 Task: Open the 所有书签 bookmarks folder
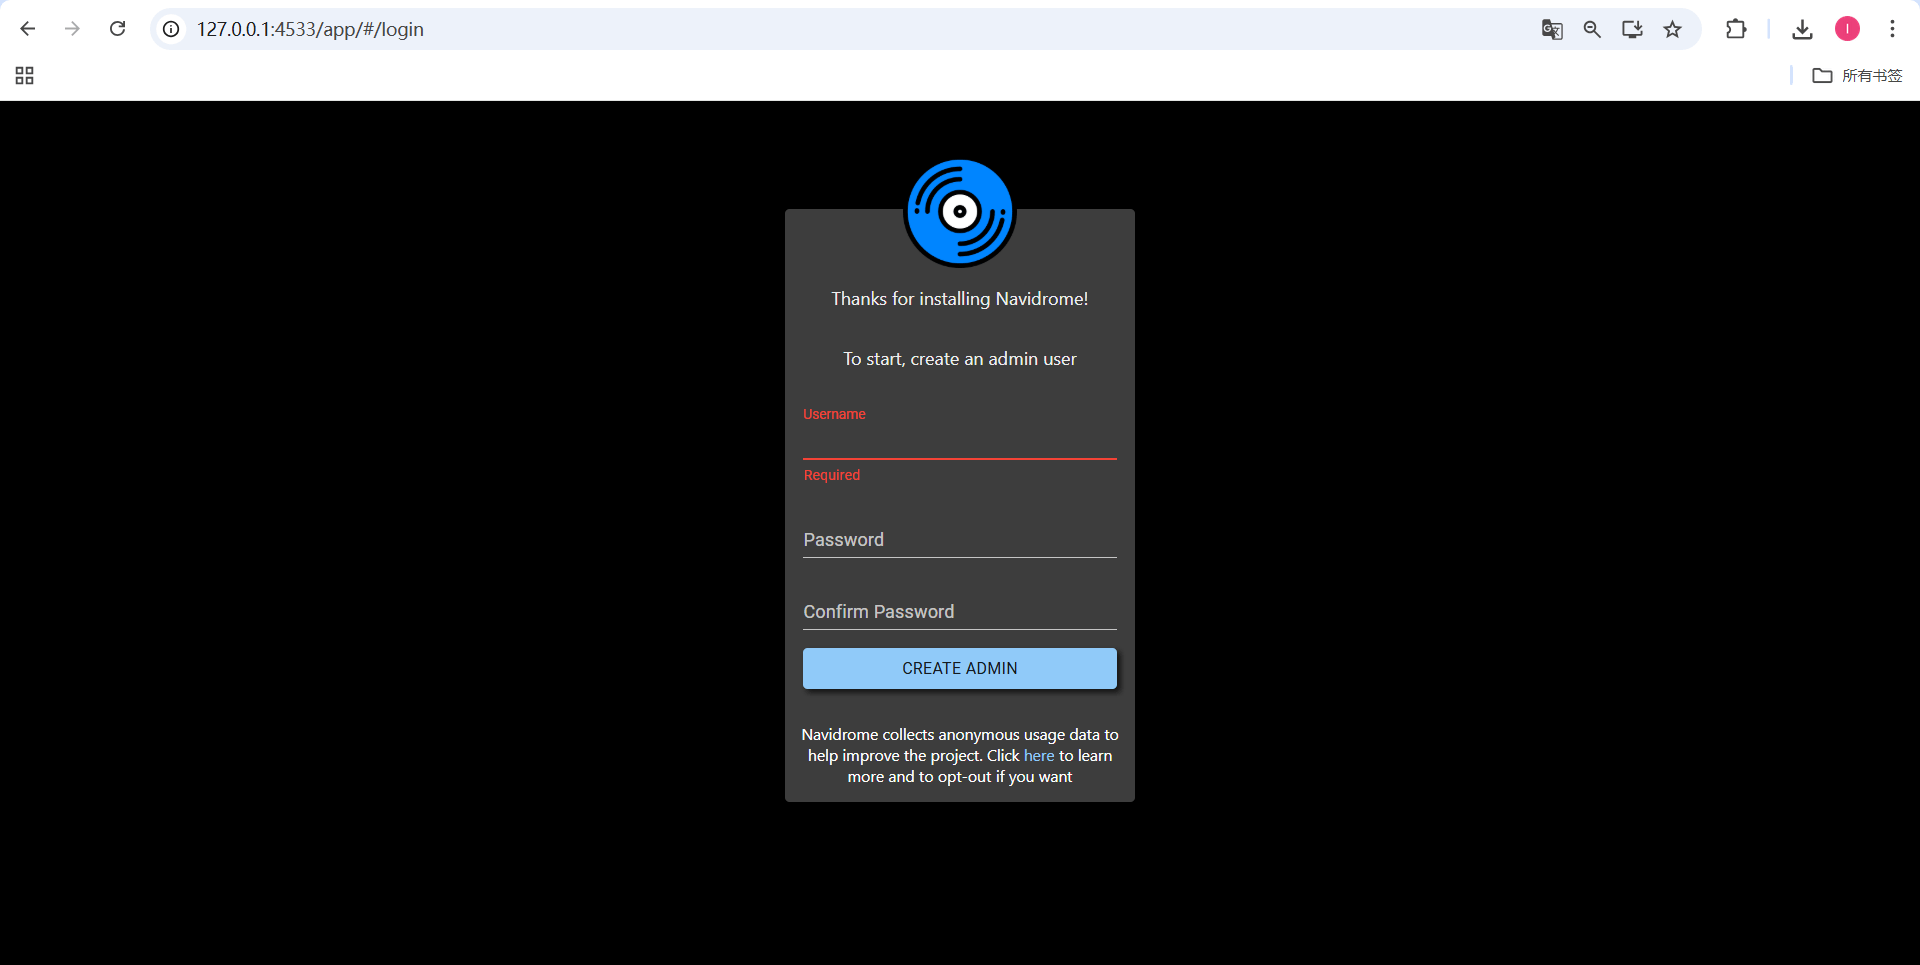(x=1857, y=76)
